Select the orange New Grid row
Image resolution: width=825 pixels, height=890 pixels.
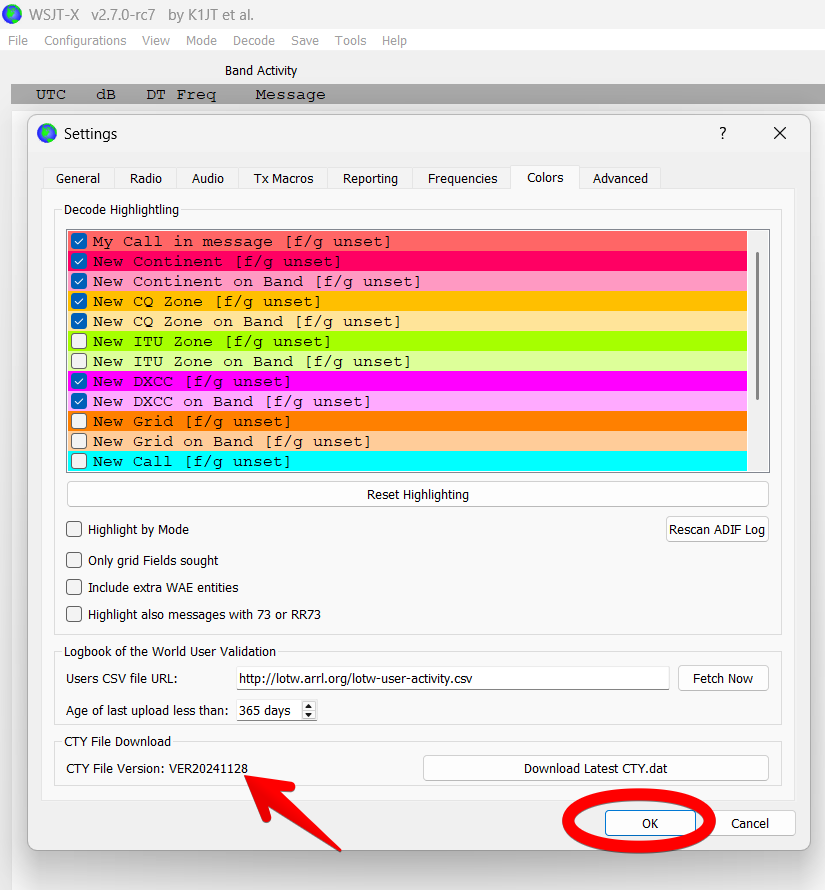tap(407, 421)
